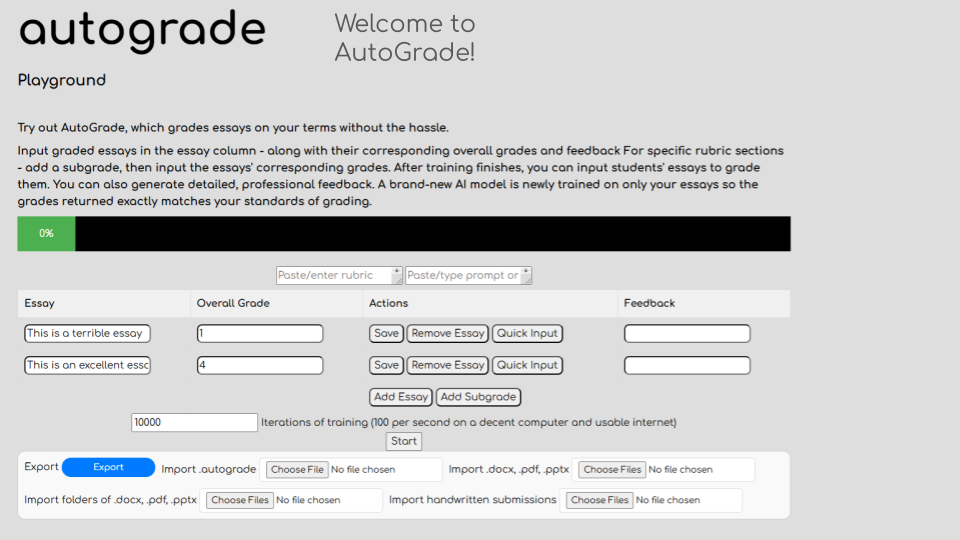Add a subgrade column
The image size is (960, 540).
(x=478, y=397)
